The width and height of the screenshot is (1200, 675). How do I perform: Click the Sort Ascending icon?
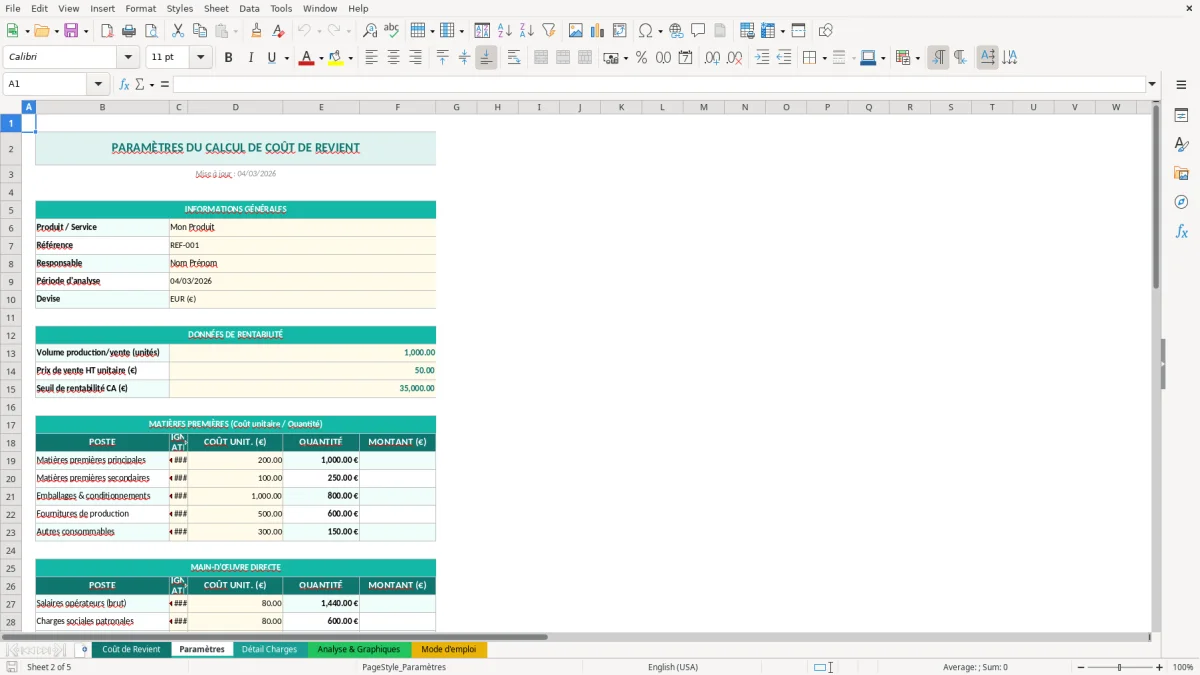click(x=505, y=31)
